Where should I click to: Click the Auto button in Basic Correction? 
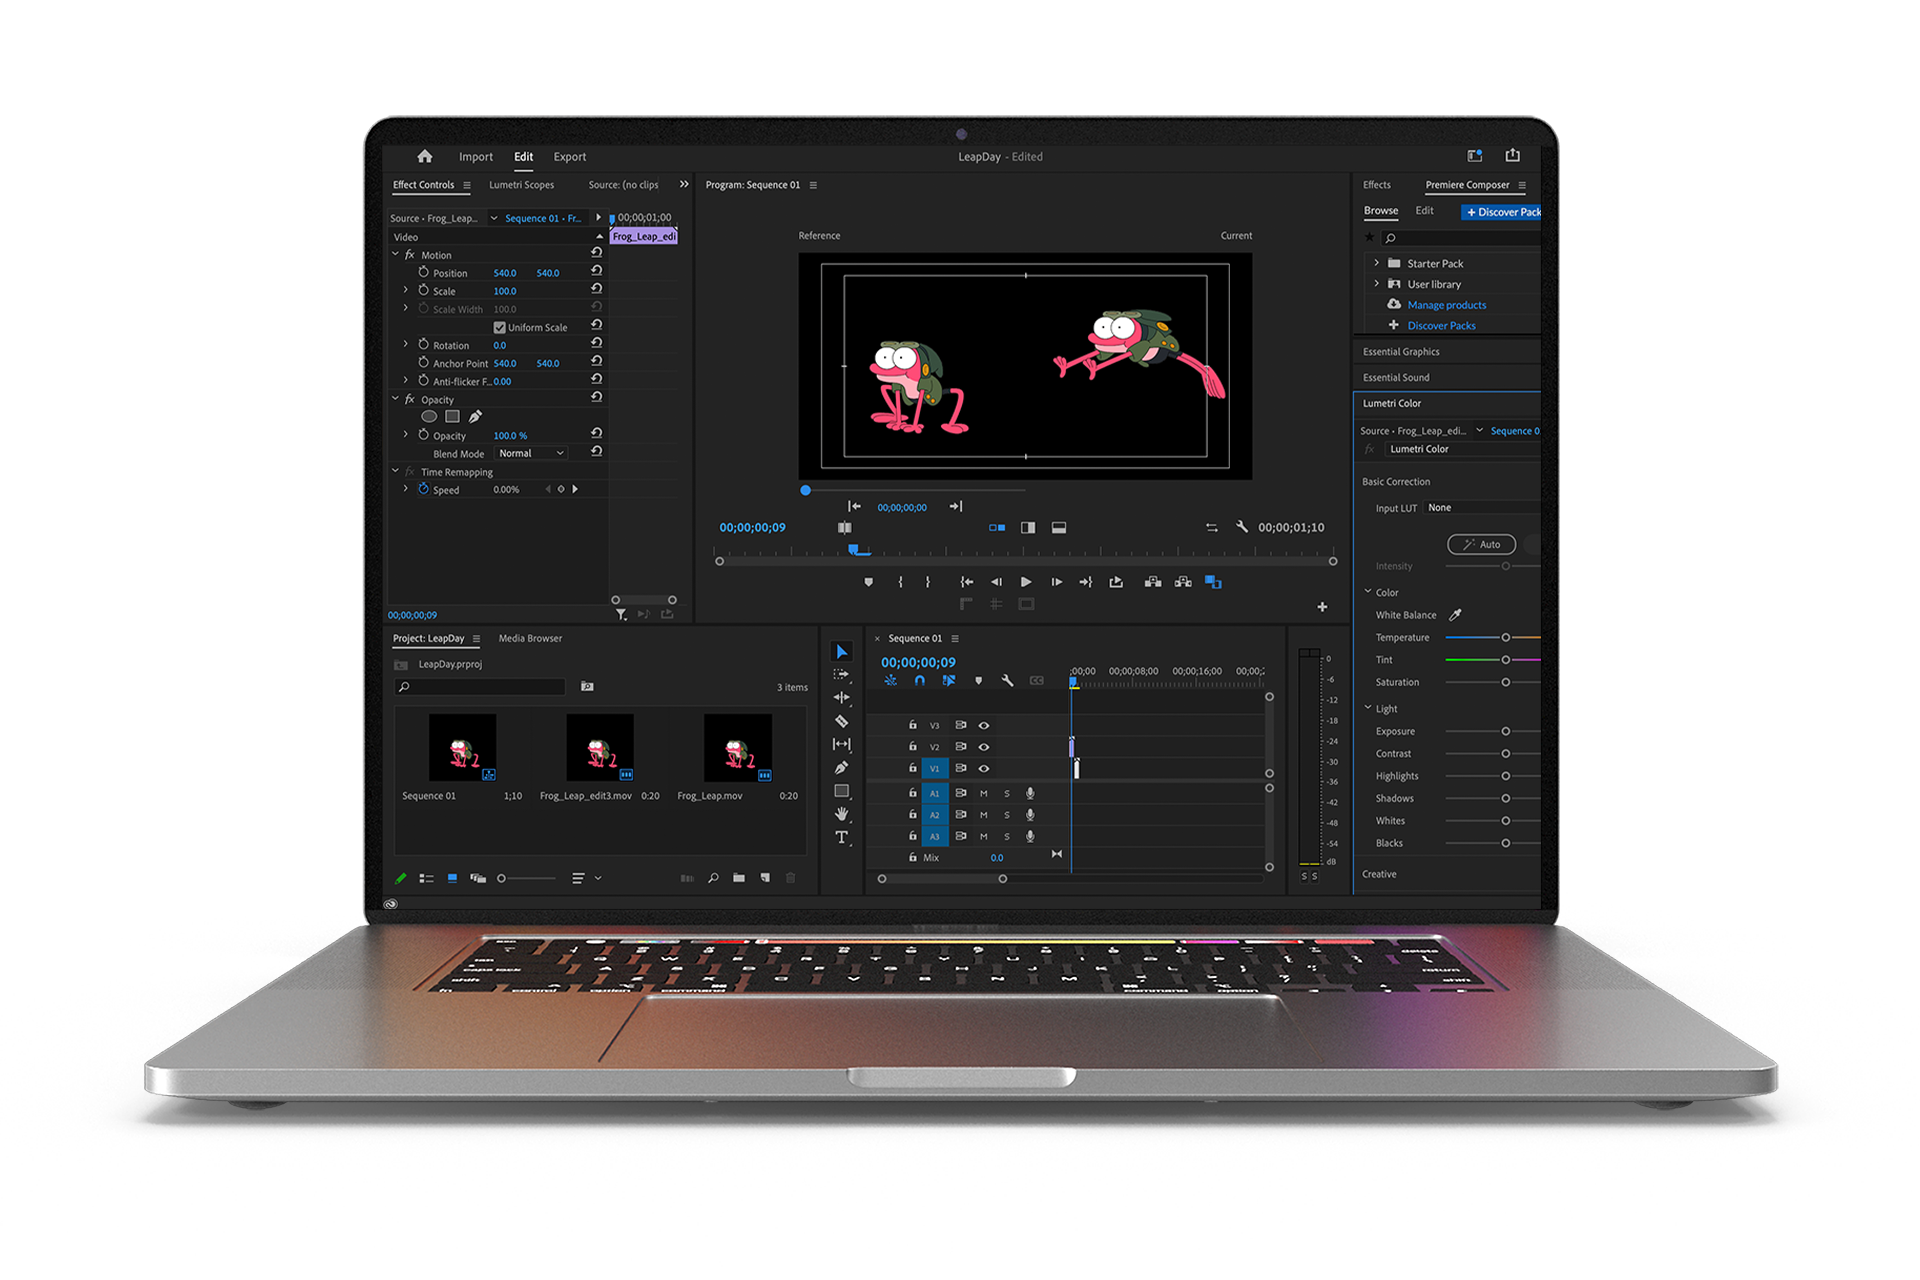pos(1482,545)
